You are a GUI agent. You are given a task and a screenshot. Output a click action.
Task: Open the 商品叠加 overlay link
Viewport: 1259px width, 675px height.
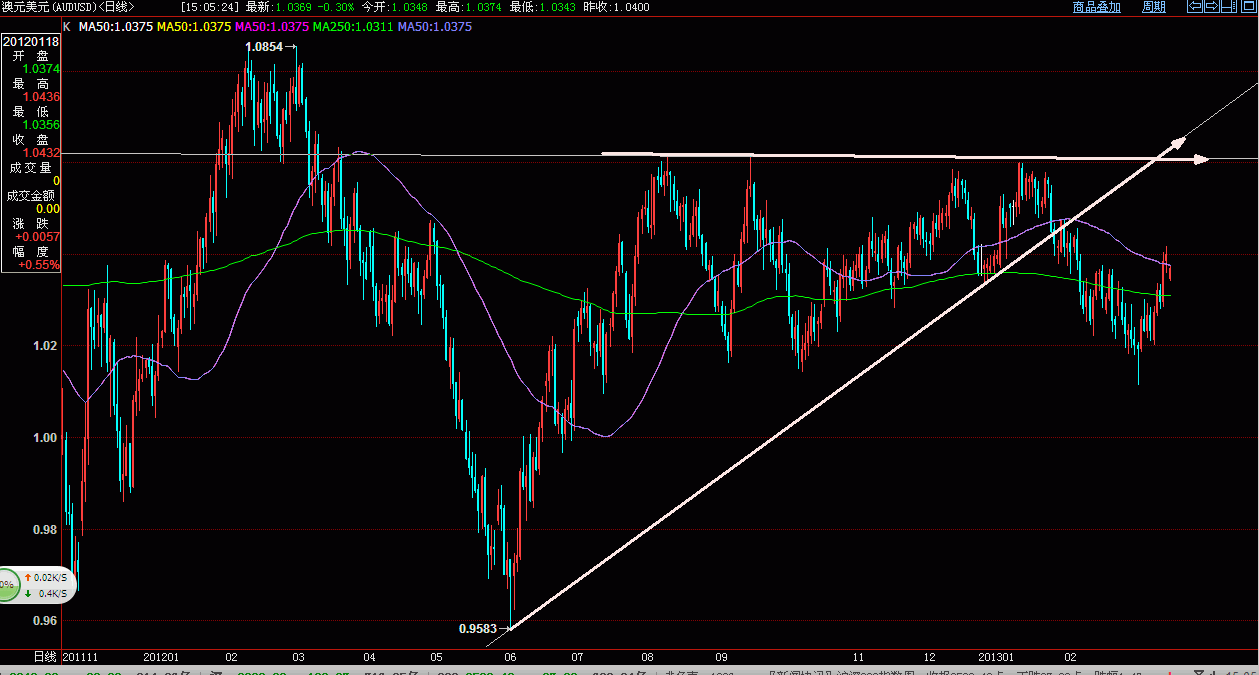(x=1097, y=6)
